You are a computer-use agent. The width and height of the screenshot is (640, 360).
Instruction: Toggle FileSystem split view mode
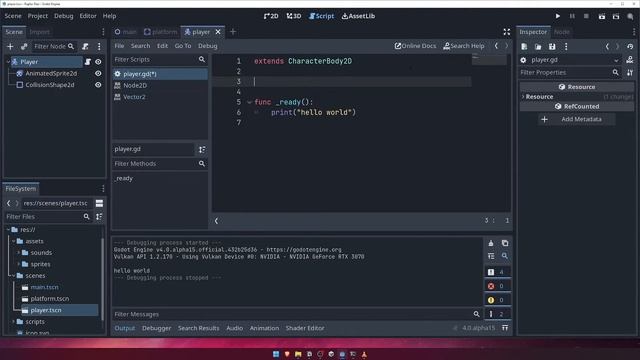point(99,203)
